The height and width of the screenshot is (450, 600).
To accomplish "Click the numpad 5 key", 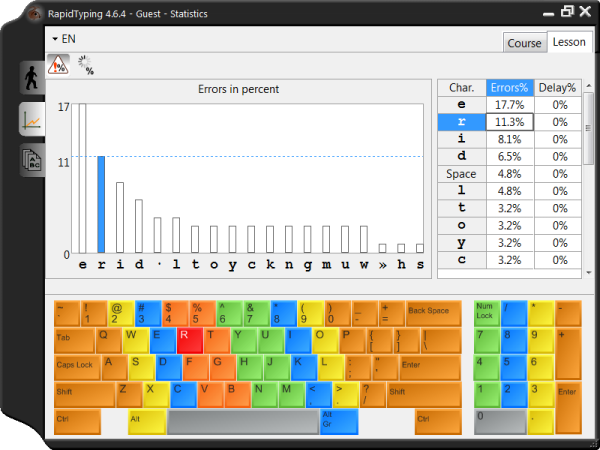I will tap(514, 368).
